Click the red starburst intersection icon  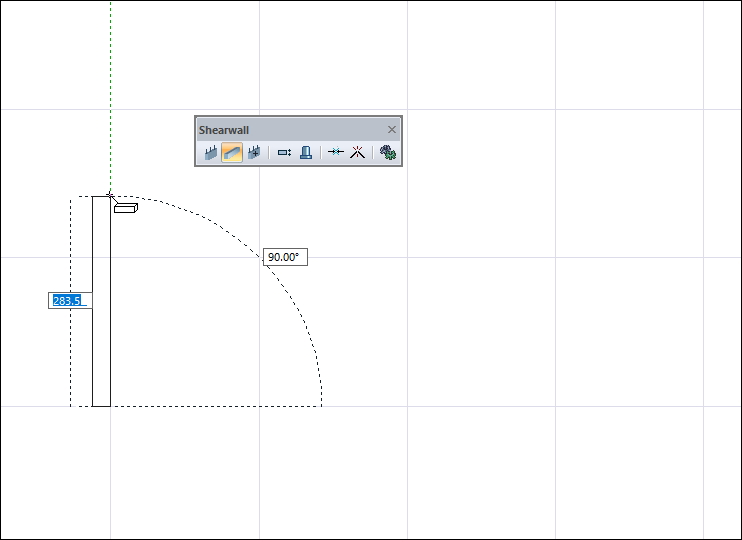pyautogui.click(x=357, y=153)
